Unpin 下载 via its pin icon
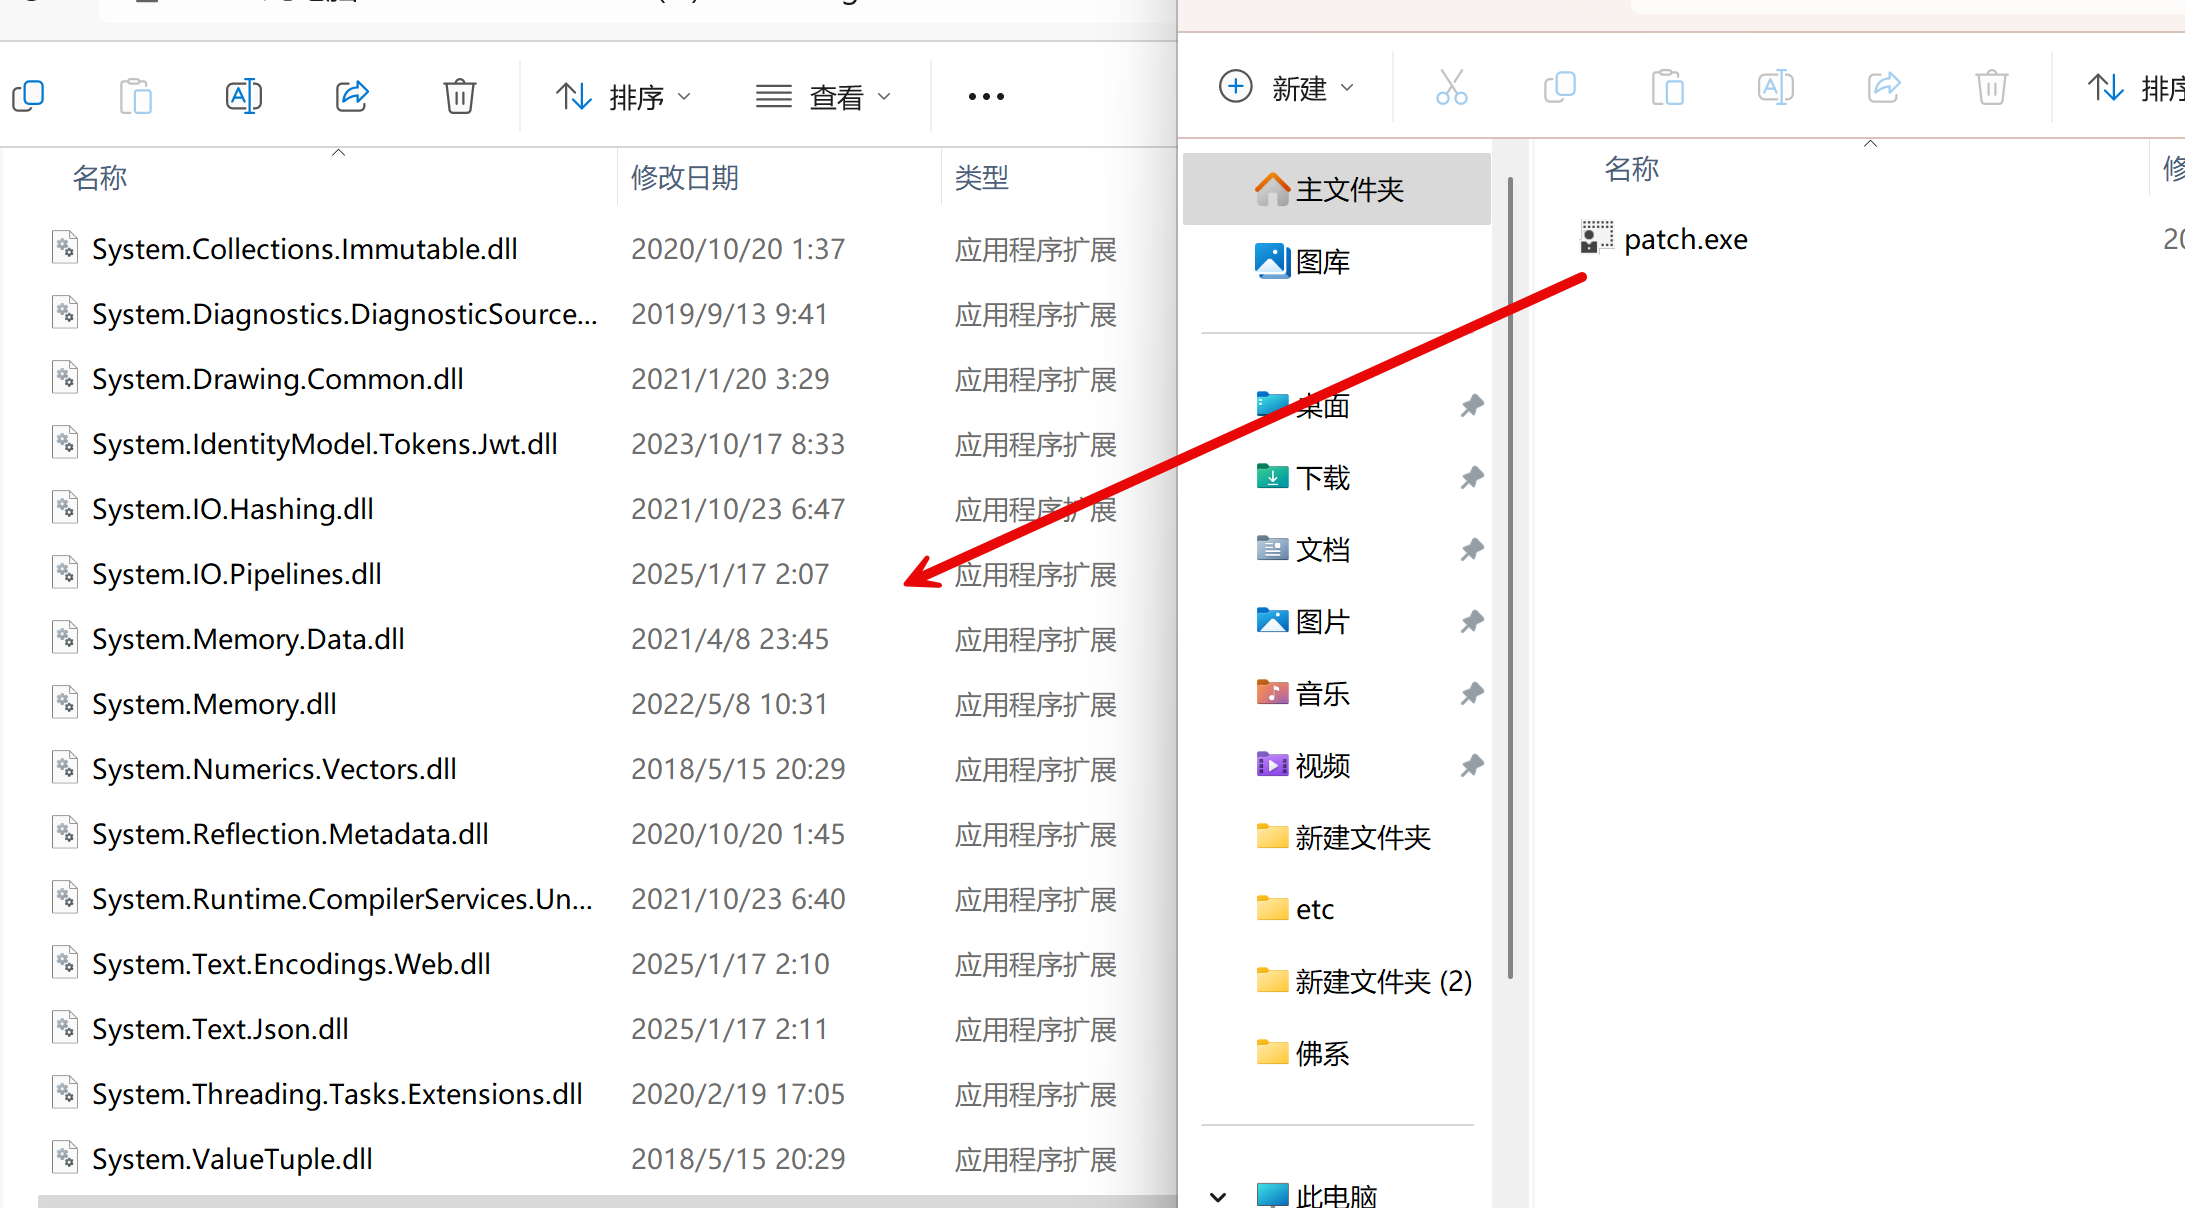The height and width of the screenshot is (1208, 2185). tap(1471, 478)
